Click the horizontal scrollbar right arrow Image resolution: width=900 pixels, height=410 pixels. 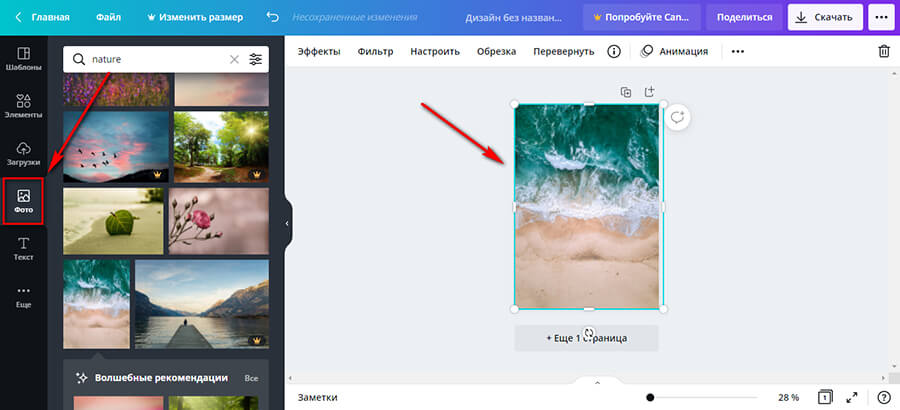click(x=885, y=378)
